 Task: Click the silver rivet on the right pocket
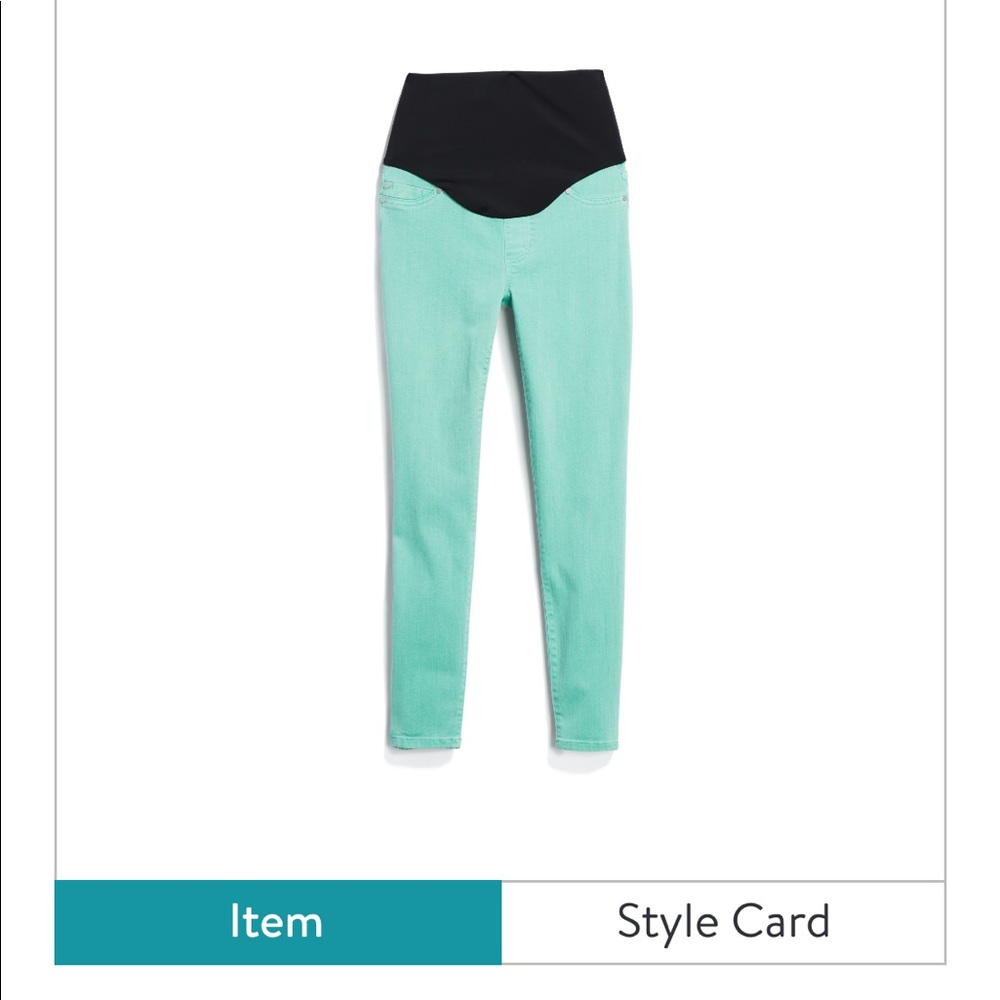click(624, 201)
